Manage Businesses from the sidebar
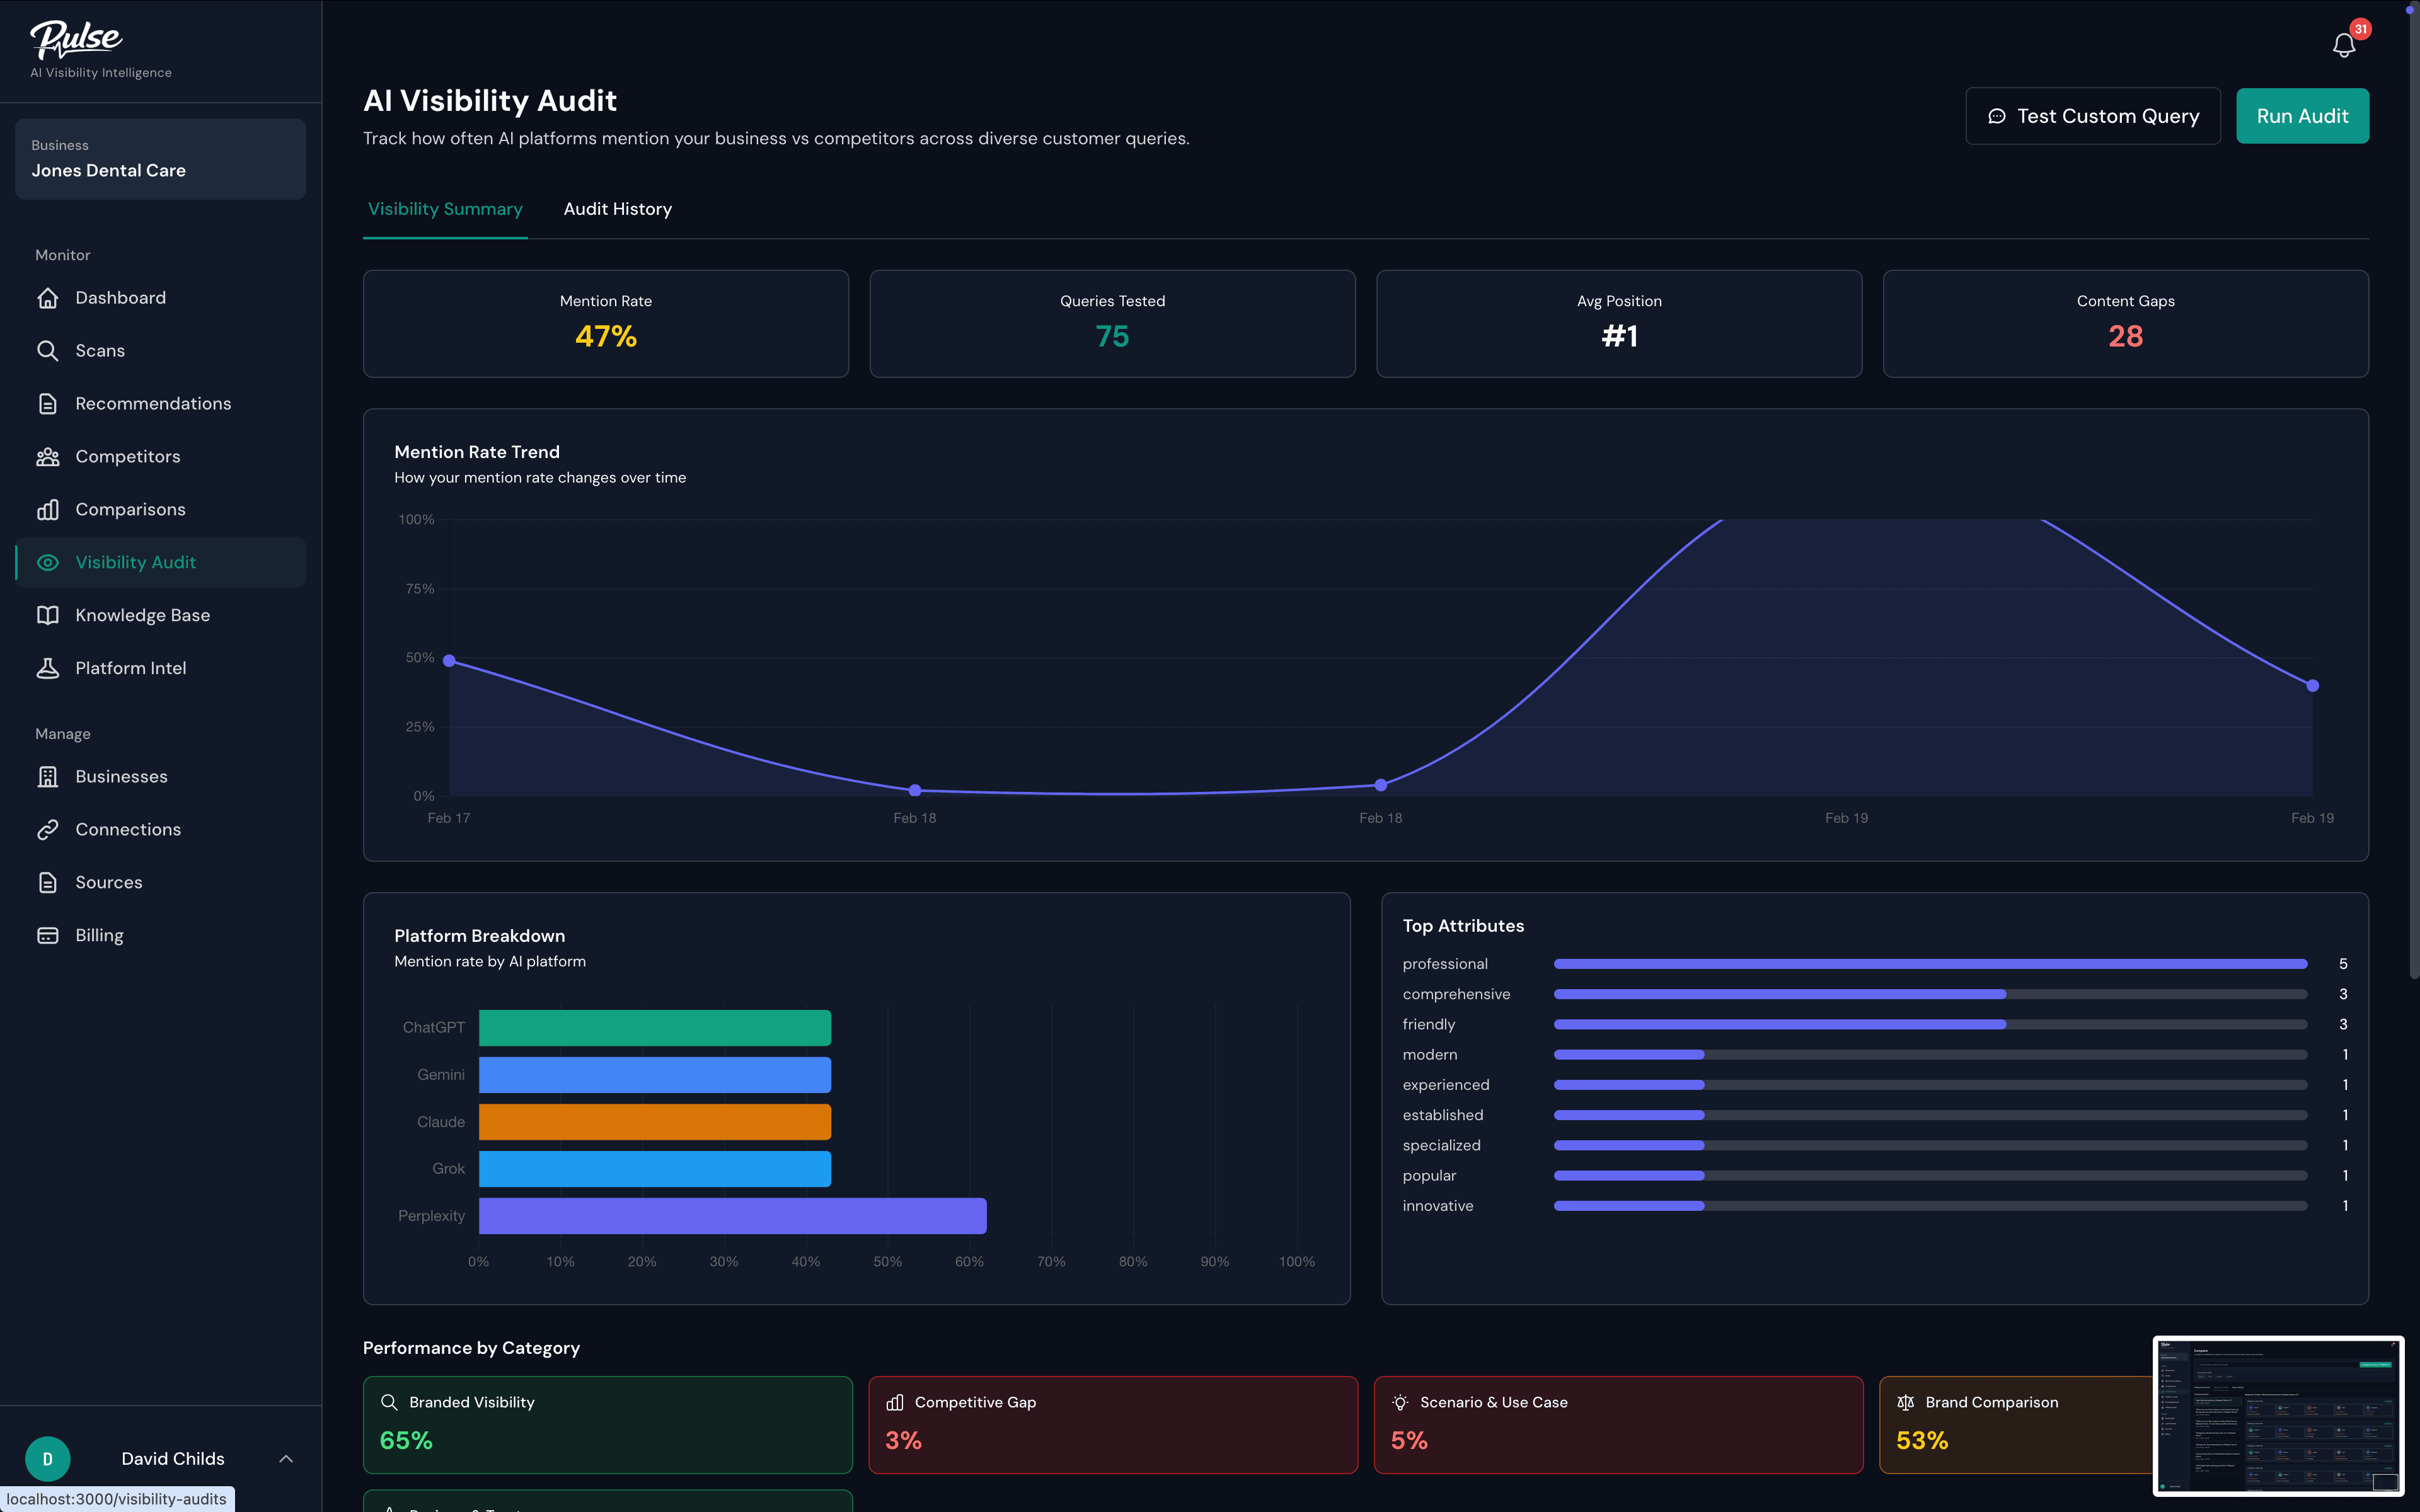The height and width of the screenshot is (1512, 2420). [x=121, y=776]
